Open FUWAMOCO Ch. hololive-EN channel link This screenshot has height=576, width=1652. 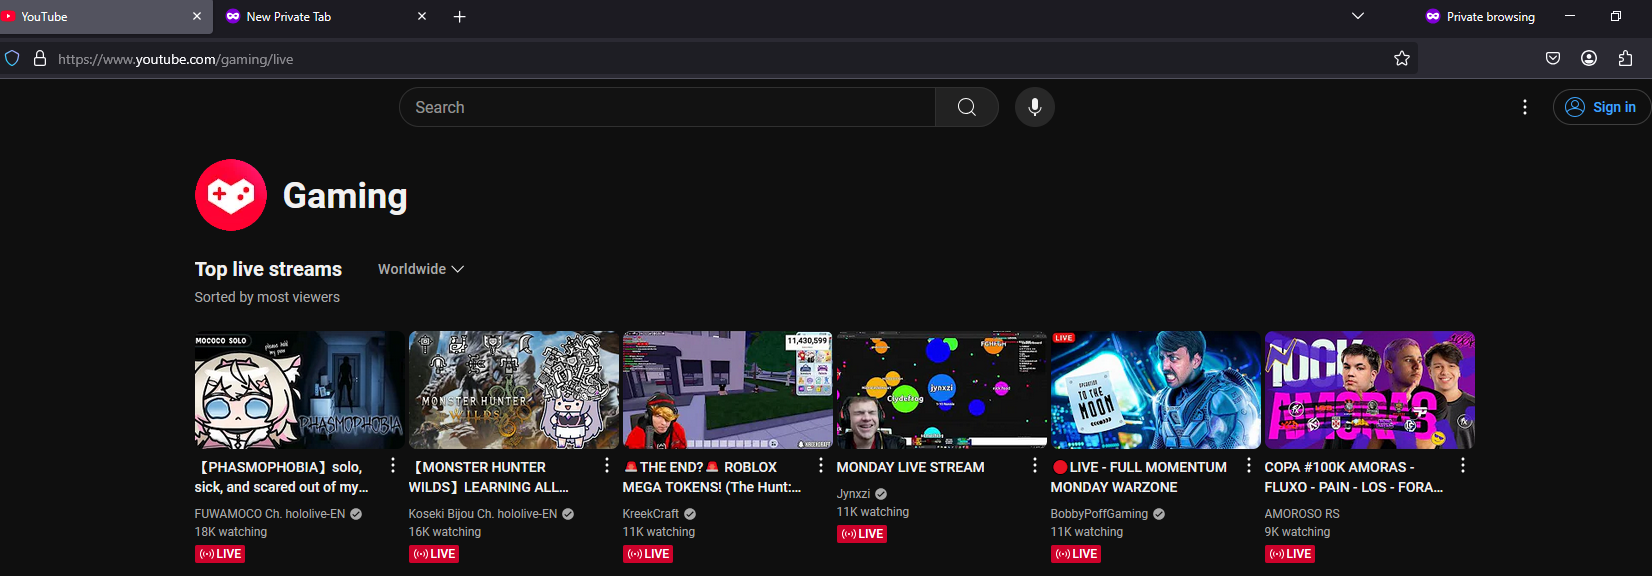270,514
